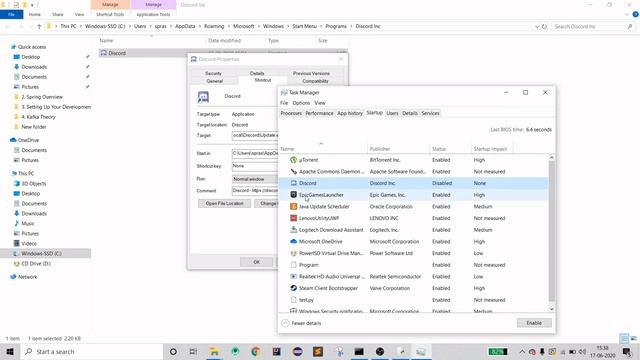Viewport: 640px width, 360px height.
Task: Open Task View icon on taskbar
Action: click(x=193, y=351)
